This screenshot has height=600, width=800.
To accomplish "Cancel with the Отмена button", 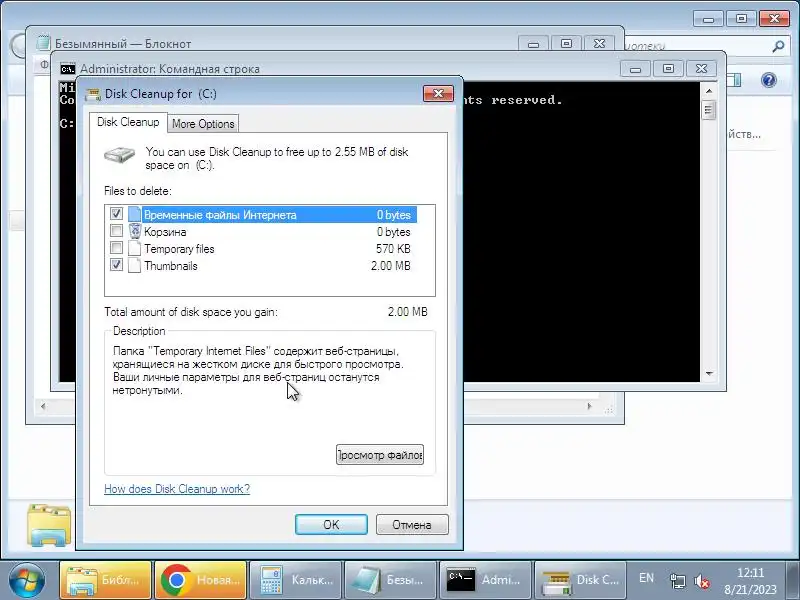I will pos(412,524).
